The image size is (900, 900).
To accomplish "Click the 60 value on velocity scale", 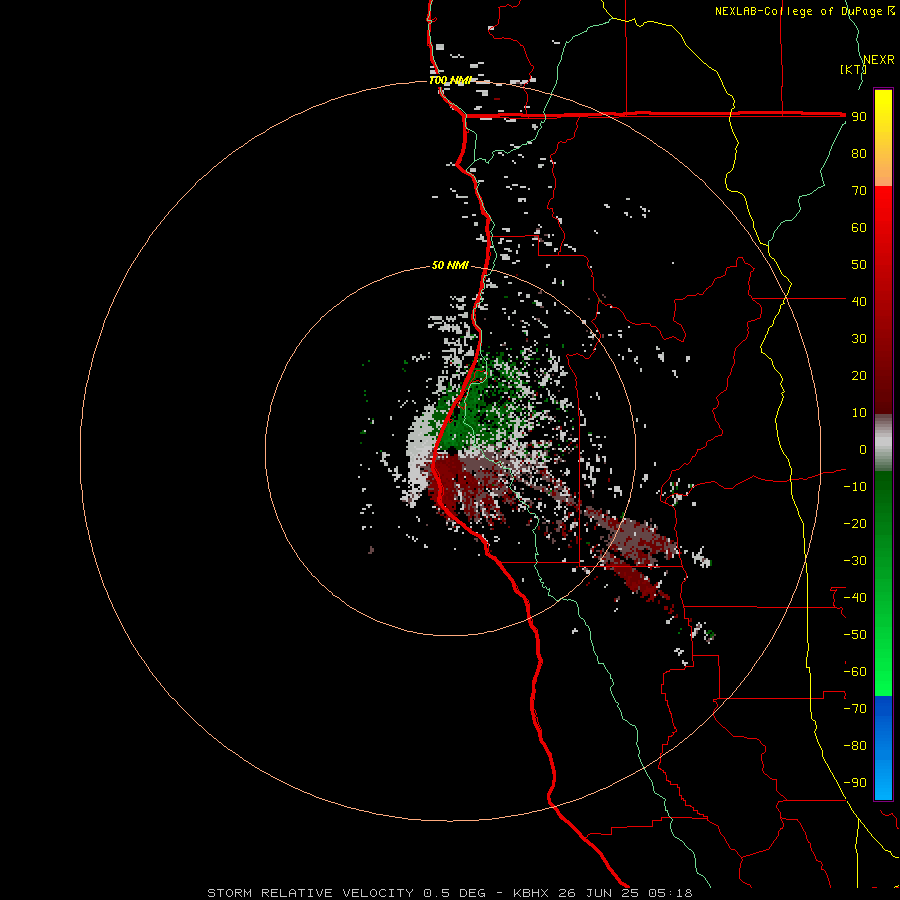I will pyautogui.click(x=859, y=228).
